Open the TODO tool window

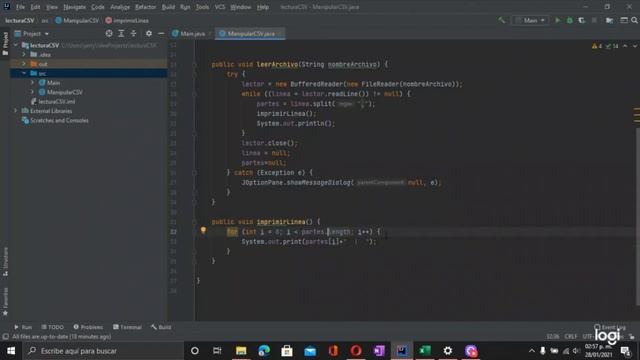pyautogui.click(x=53, y=327)
